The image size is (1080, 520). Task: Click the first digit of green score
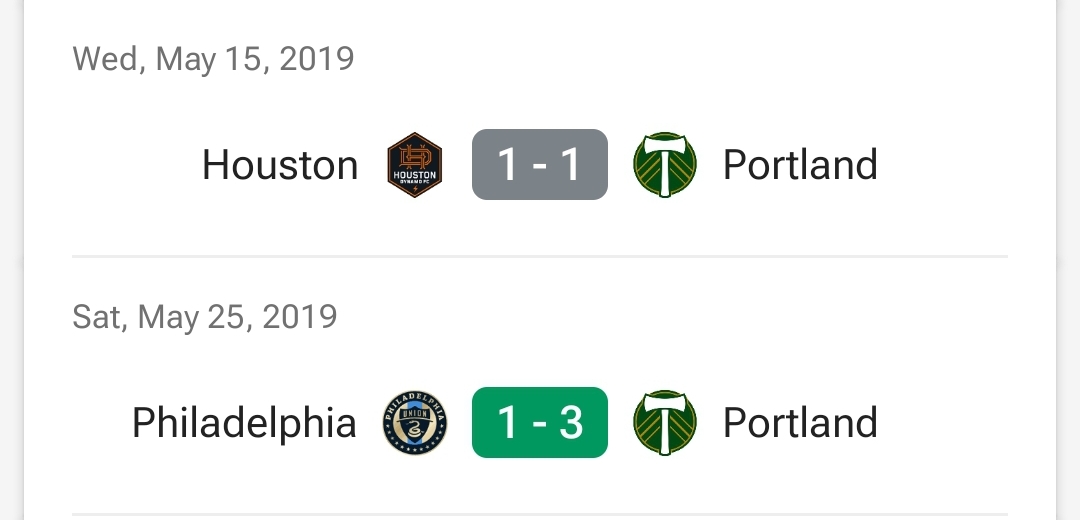(x=508, y=423)
